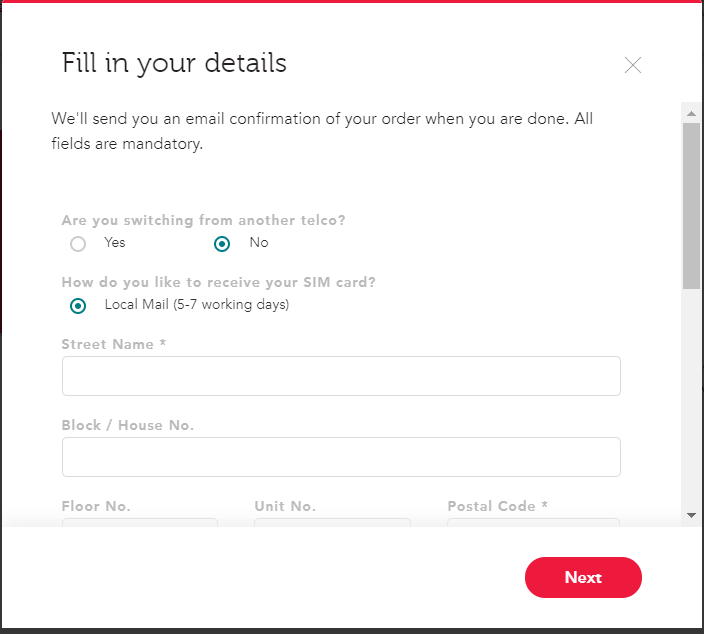The width and height of the screenshot is (704, 634).
Task: Click the scrollbar up arrow
Action: coord(691,114)
